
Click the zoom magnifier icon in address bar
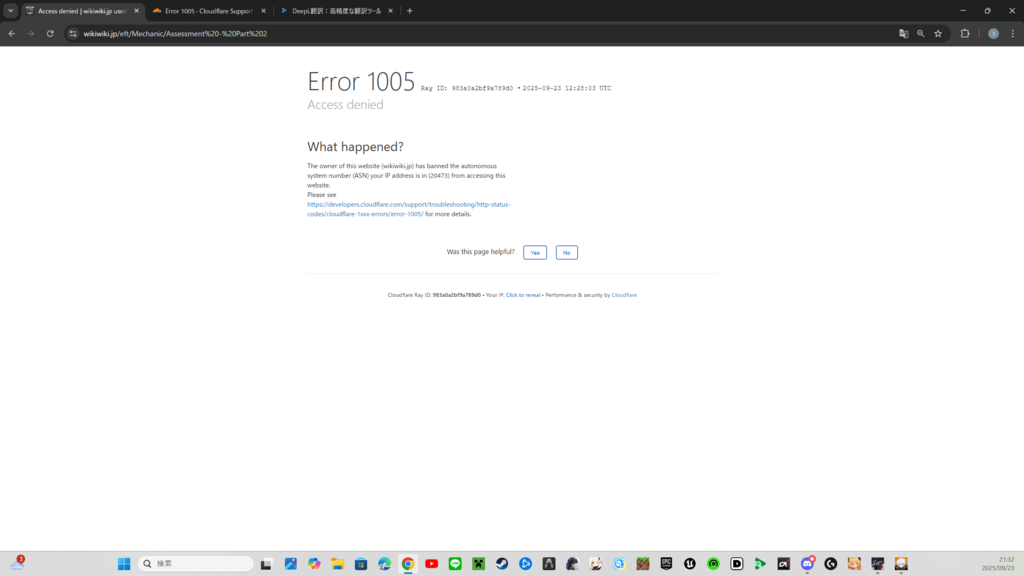tap(921, 33)
